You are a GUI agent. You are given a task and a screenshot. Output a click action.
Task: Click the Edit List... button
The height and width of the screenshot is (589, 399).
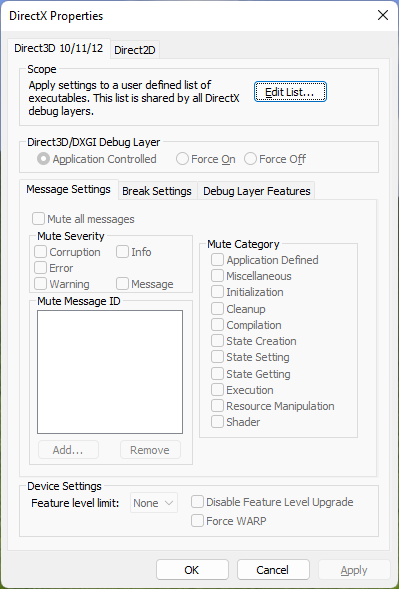[290, 92]
